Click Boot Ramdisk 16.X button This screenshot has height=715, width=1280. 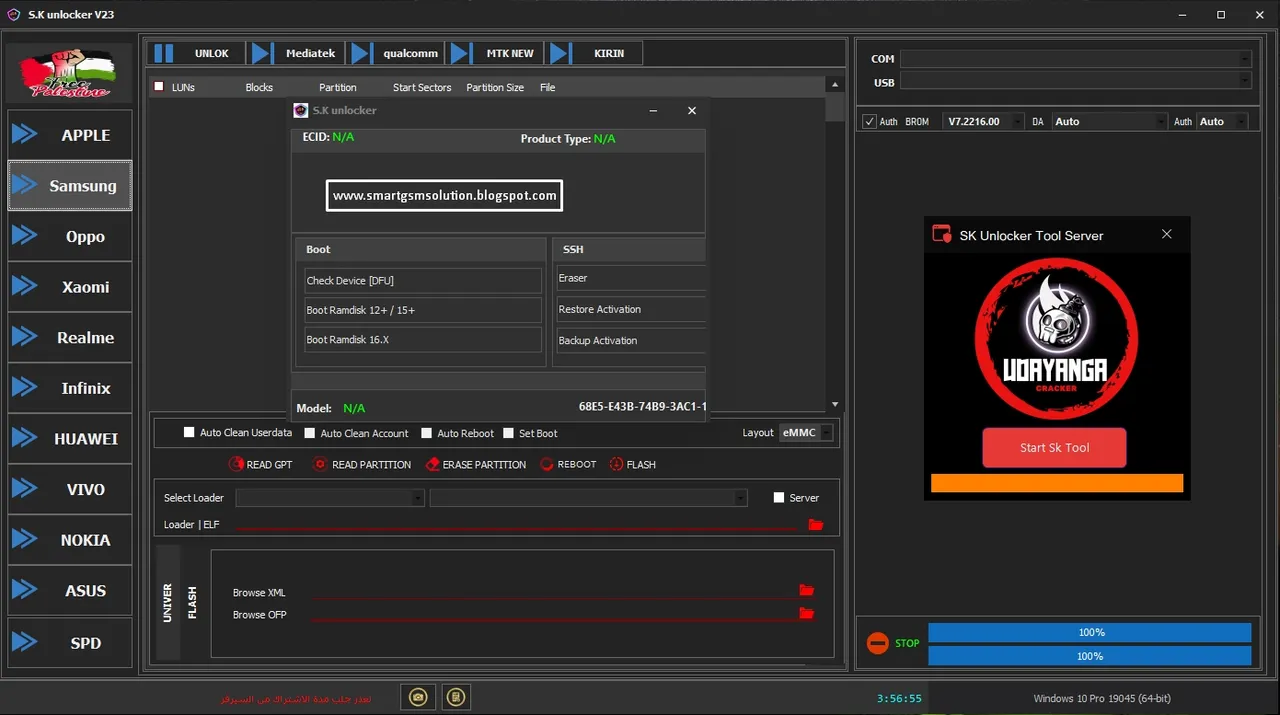(422, 340)
